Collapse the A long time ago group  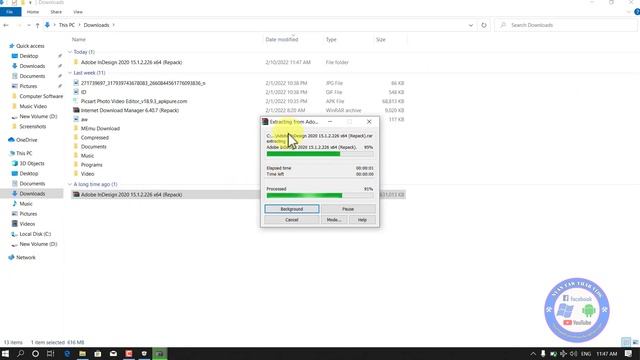click(x=70, y=184)
